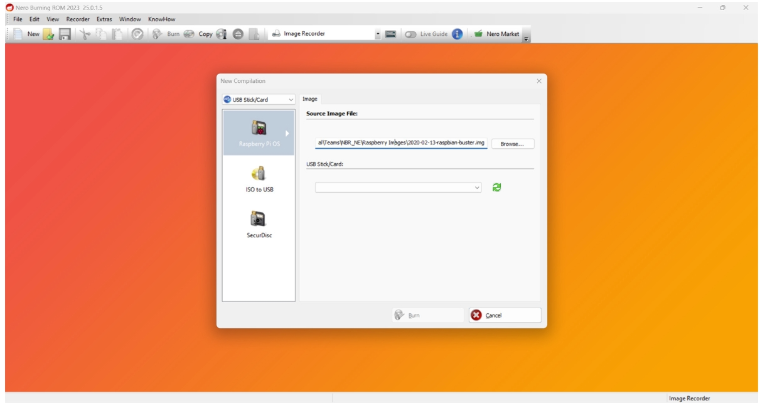This screenshot has width=760, height=403.
Task: Click the Browse... button
Action: [x=512, y=144]
